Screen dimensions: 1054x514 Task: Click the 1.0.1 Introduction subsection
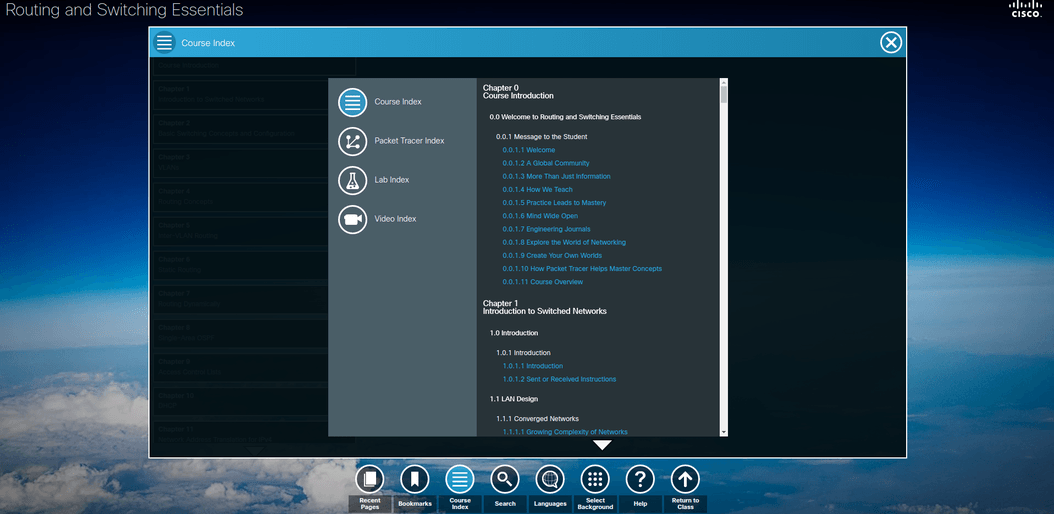(524, 353)
